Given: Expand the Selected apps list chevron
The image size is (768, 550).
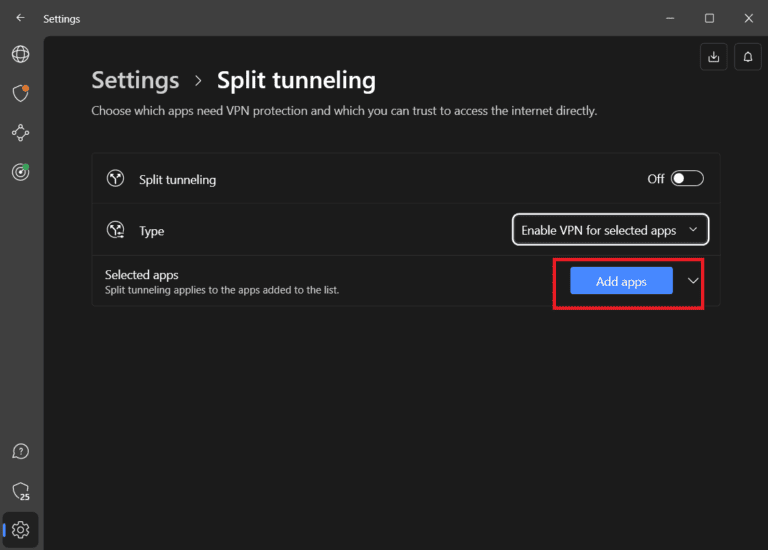Looking at the screenshot, I should click(694, 281).
